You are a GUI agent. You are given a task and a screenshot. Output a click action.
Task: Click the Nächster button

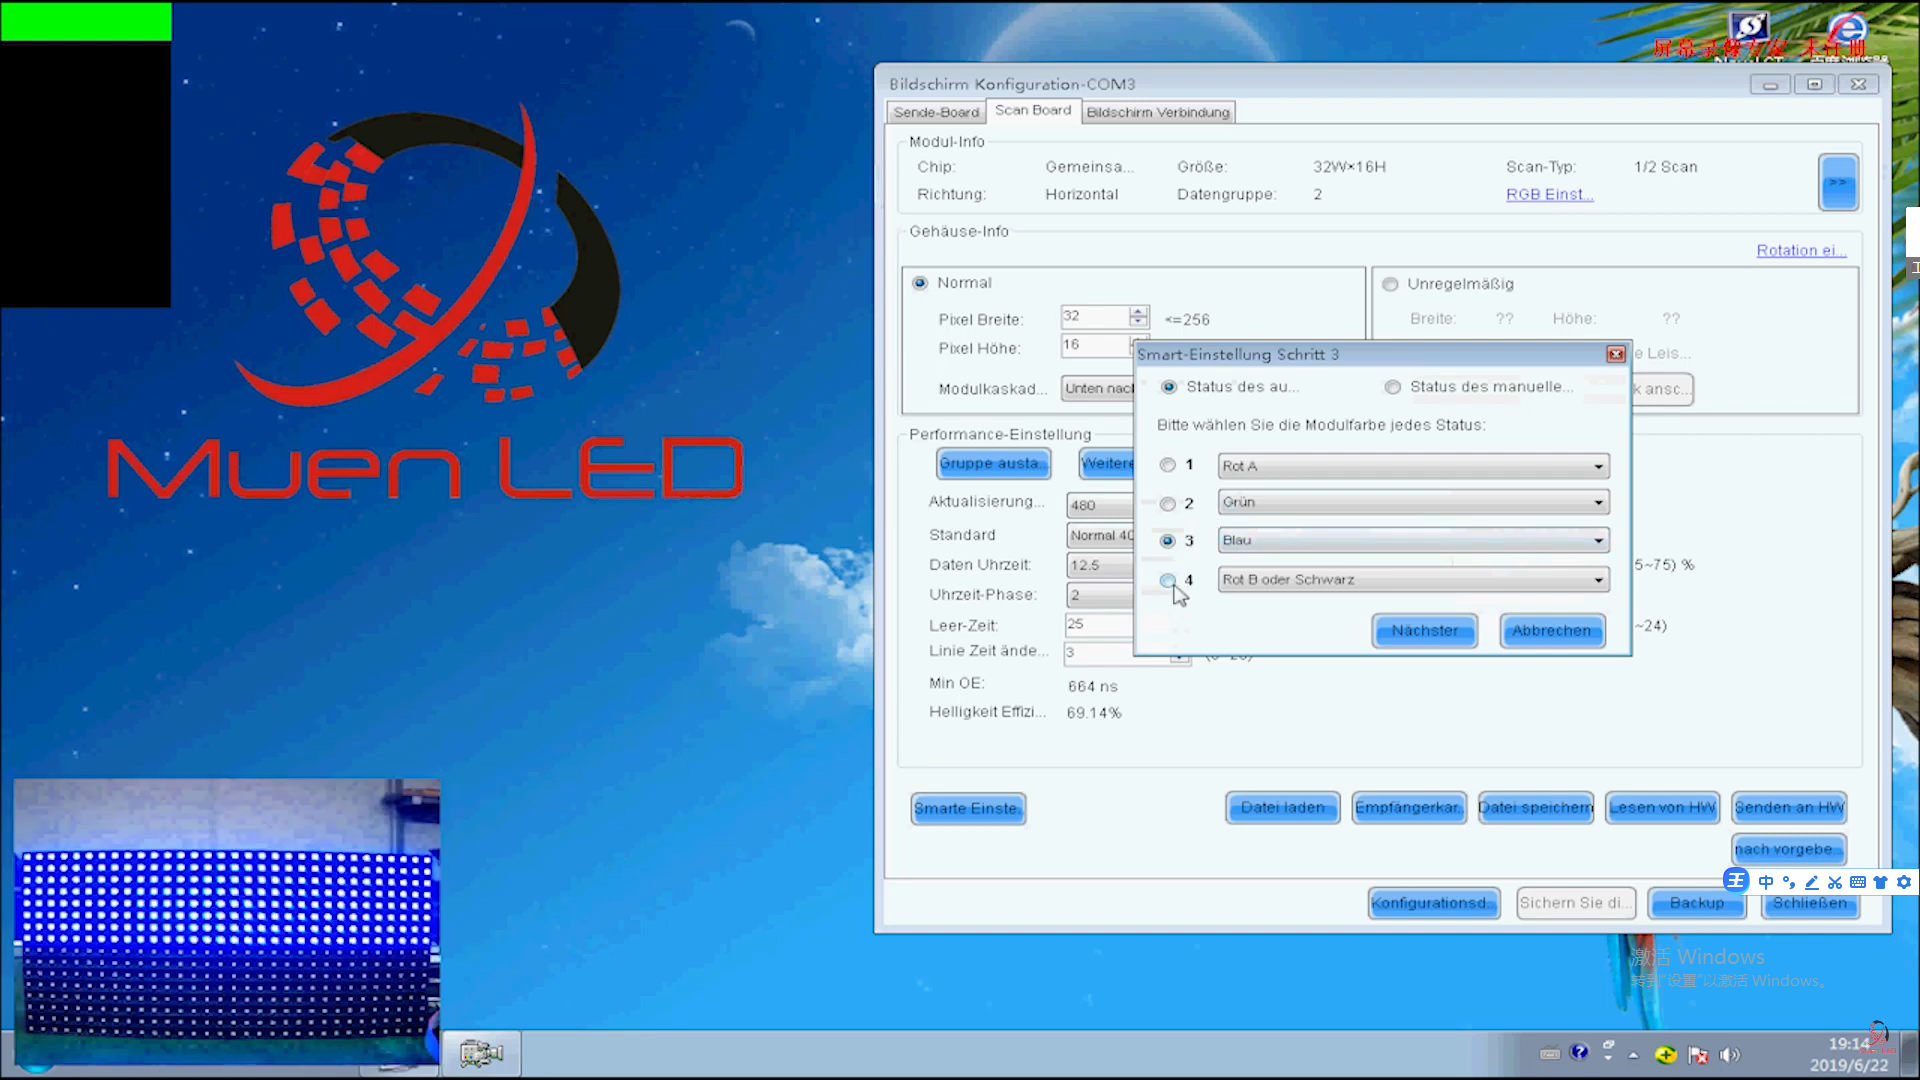click(x=1424, y=631)
